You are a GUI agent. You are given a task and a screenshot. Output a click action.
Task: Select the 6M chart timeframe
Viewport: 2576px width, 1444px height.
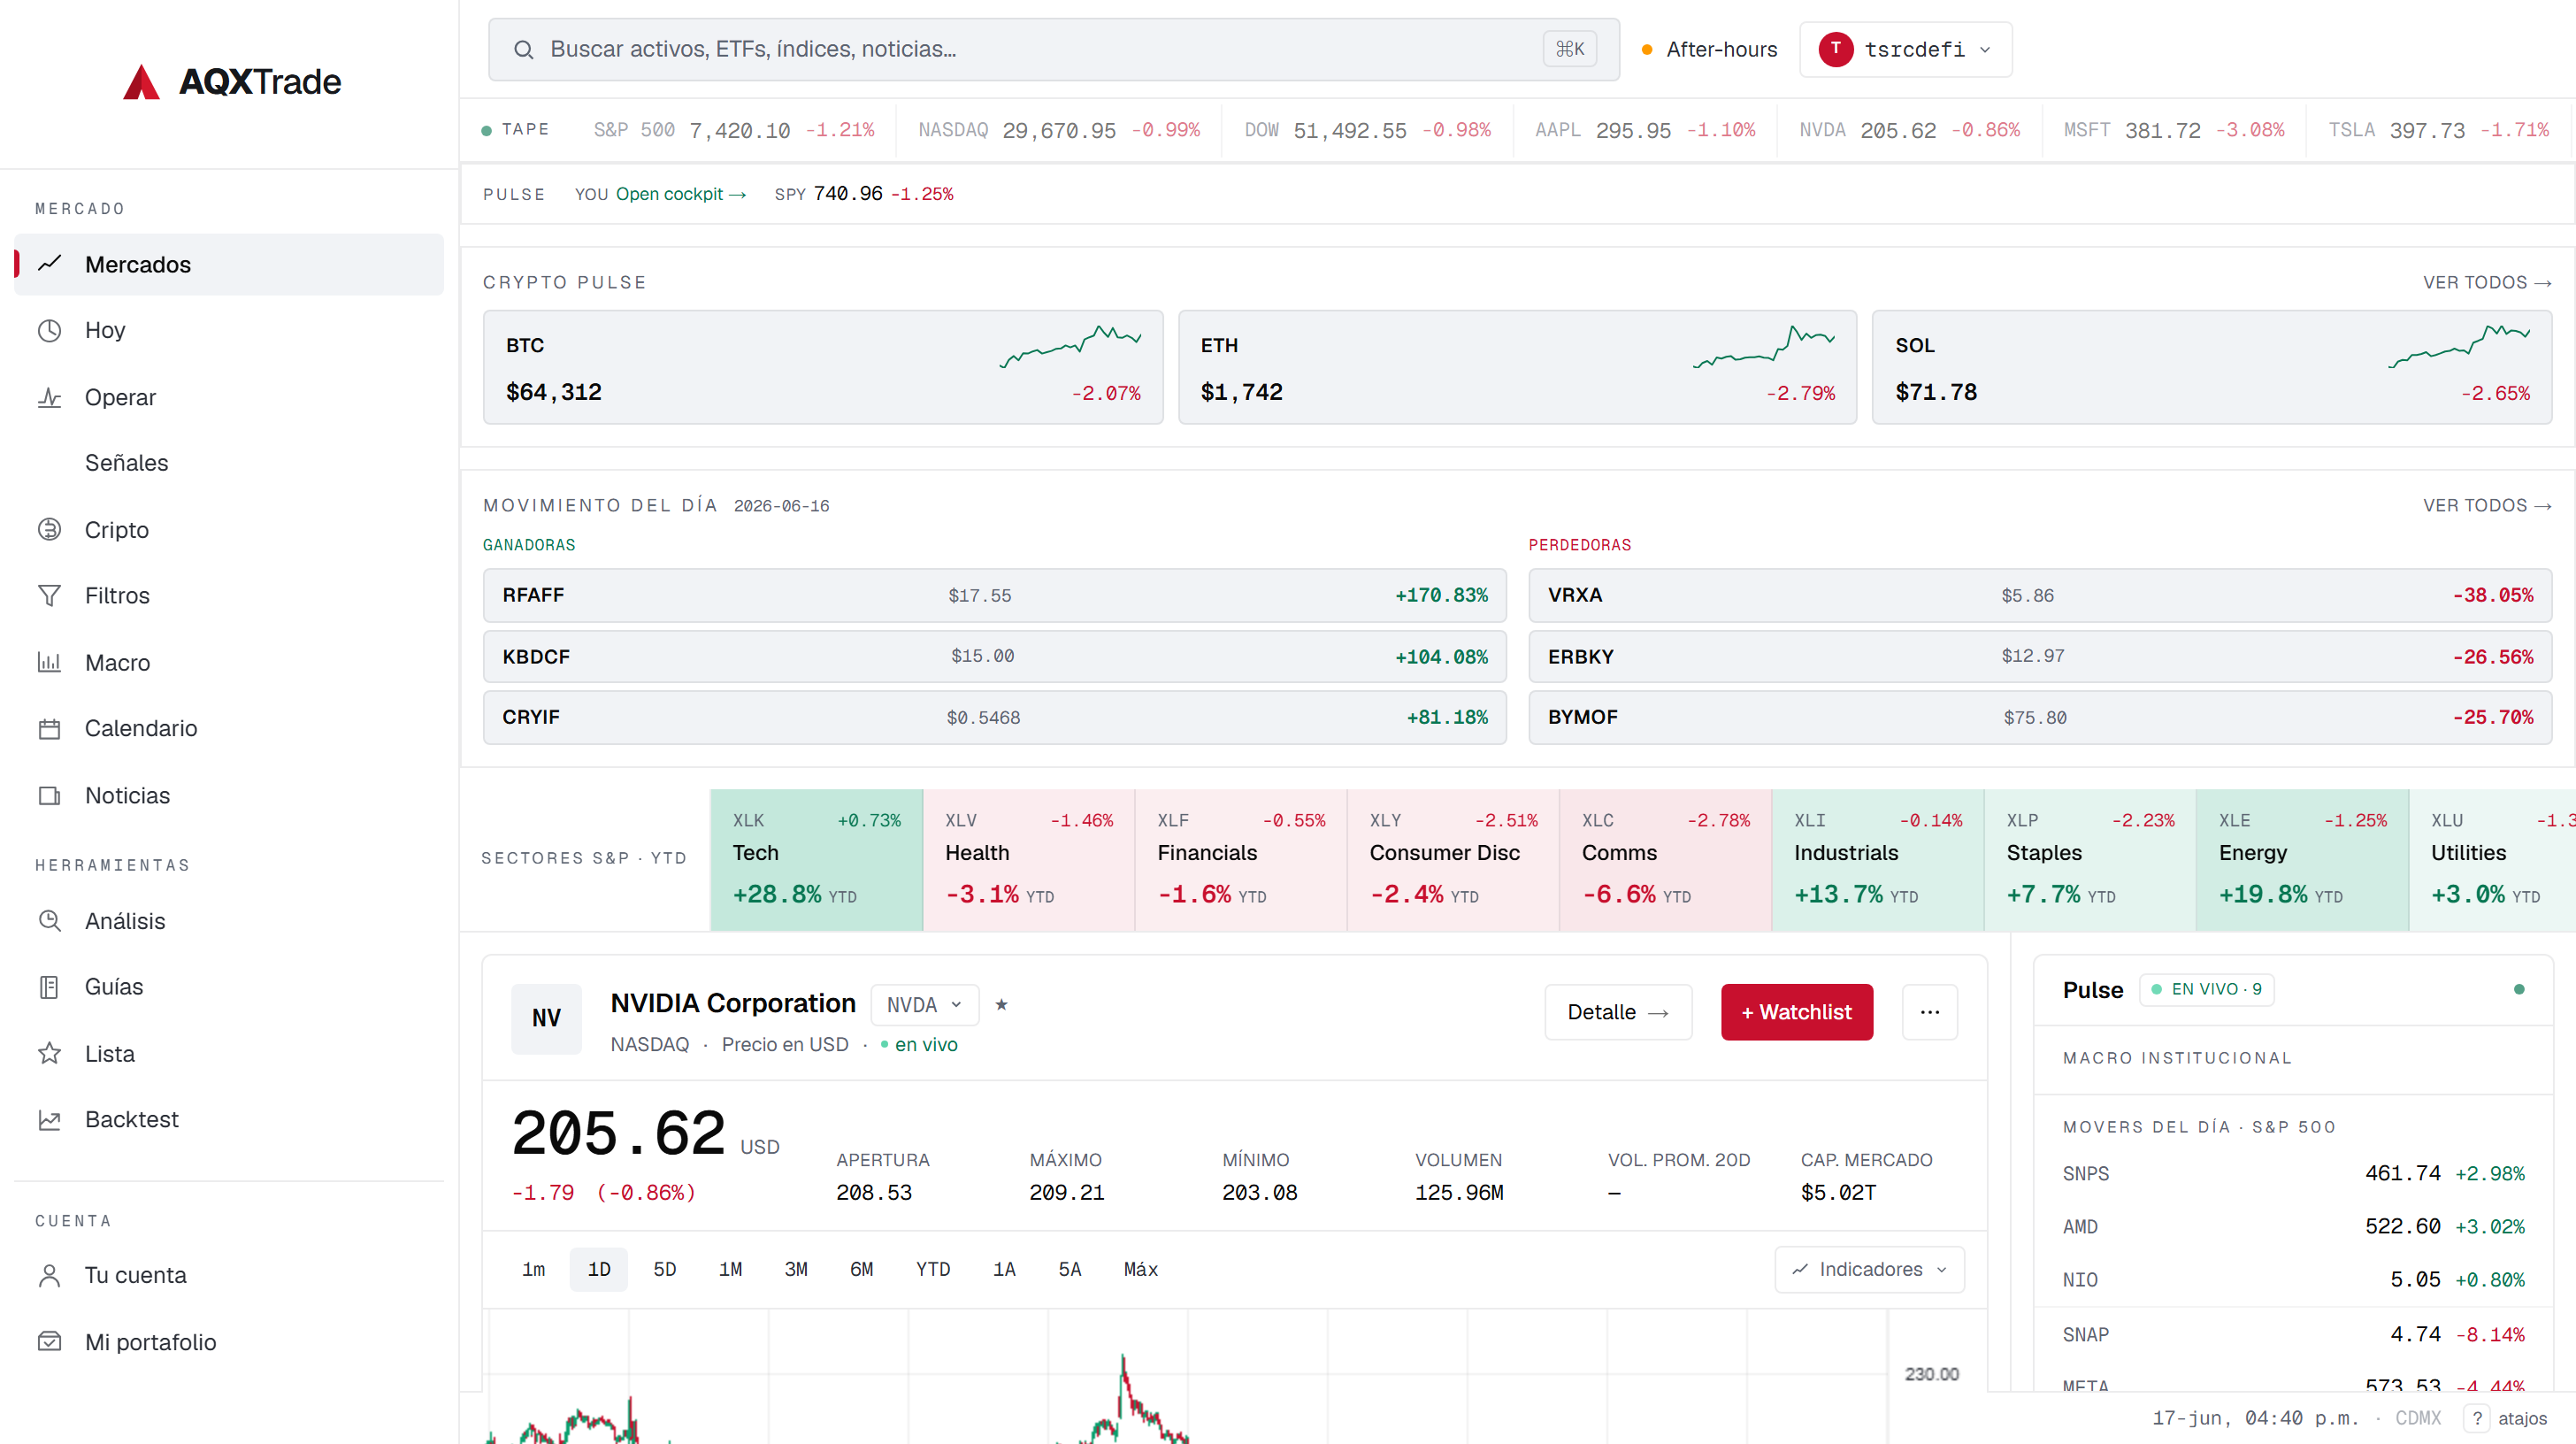coord(861,1269)
